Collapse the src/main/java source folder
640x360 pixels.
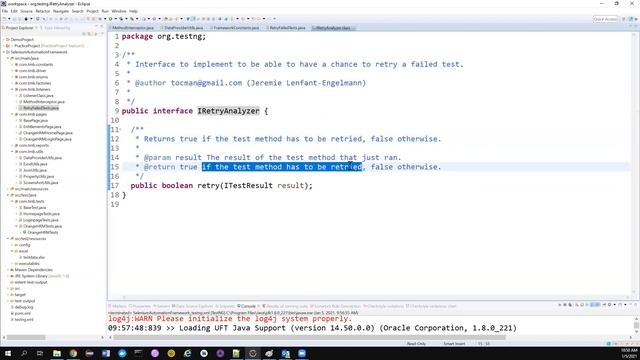[8, 58]
